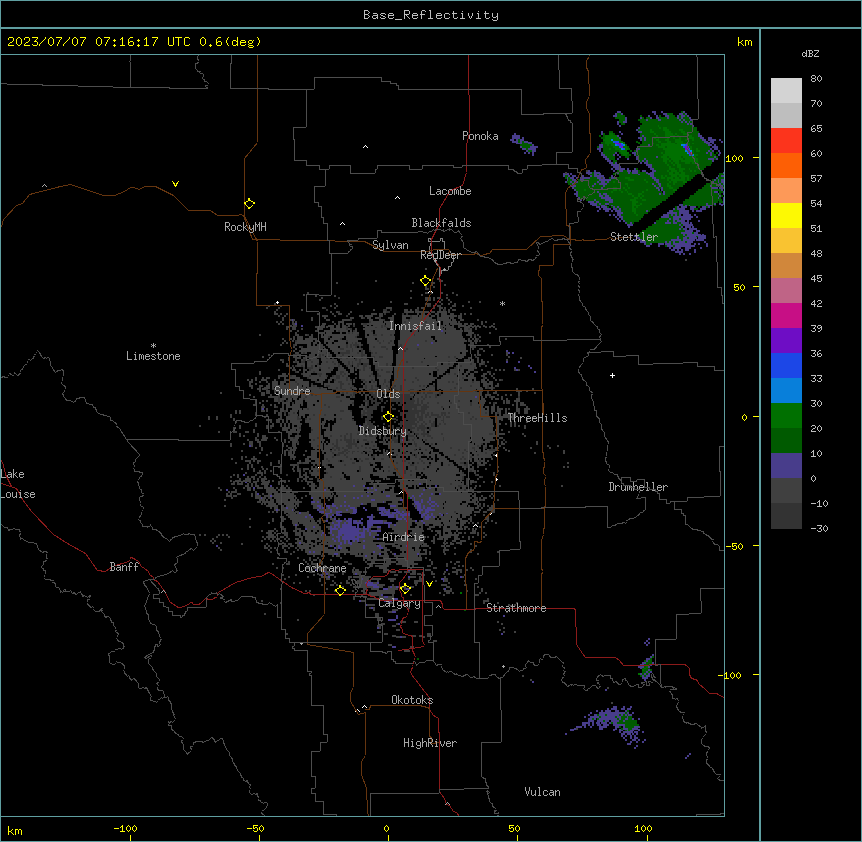The height and width of the screenshot is (842, 862).
Task: Click the yellow diamond marker below Cochrane
Action: pos(340,590)
